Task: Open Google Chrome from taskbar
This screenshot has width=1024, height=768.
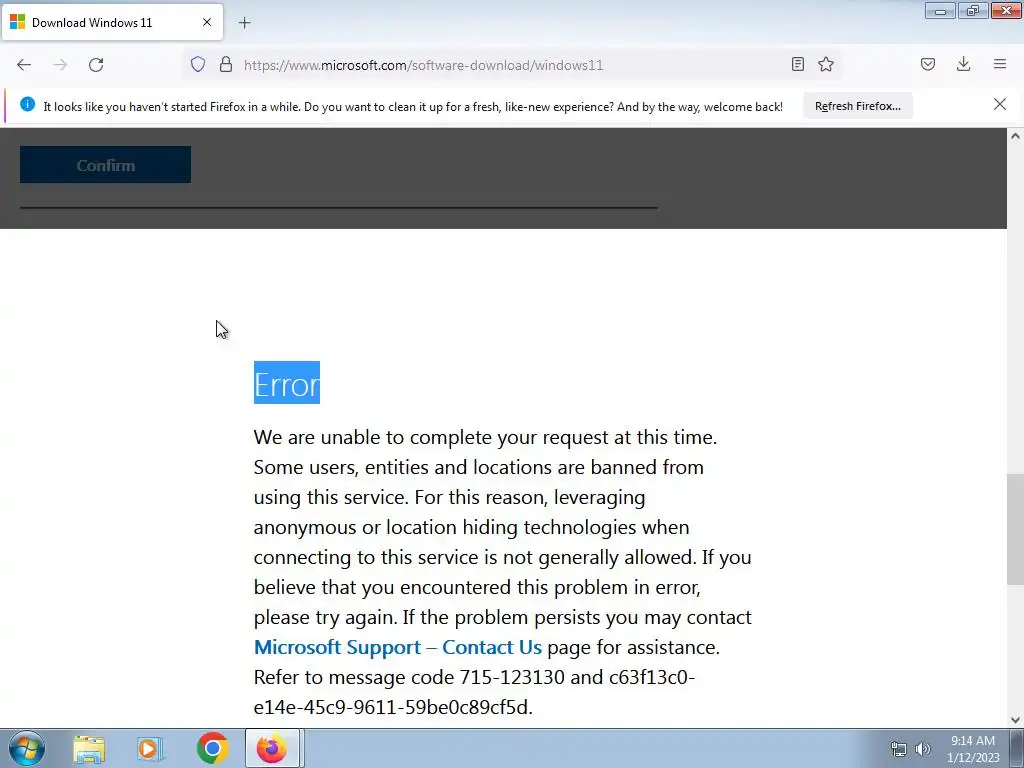Action: pyautogui.click(x=212, y=748)
